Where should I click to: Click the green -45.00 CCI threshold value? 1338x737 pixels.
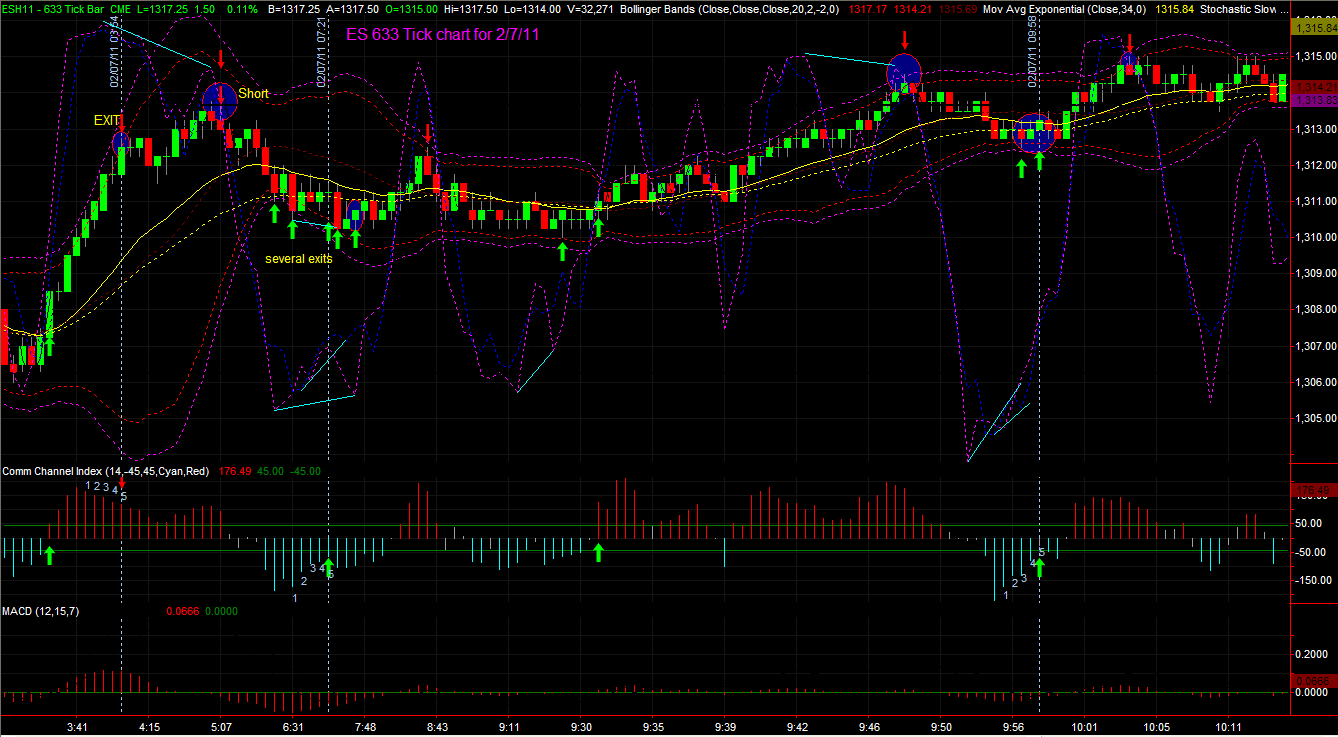coord(304,471)
